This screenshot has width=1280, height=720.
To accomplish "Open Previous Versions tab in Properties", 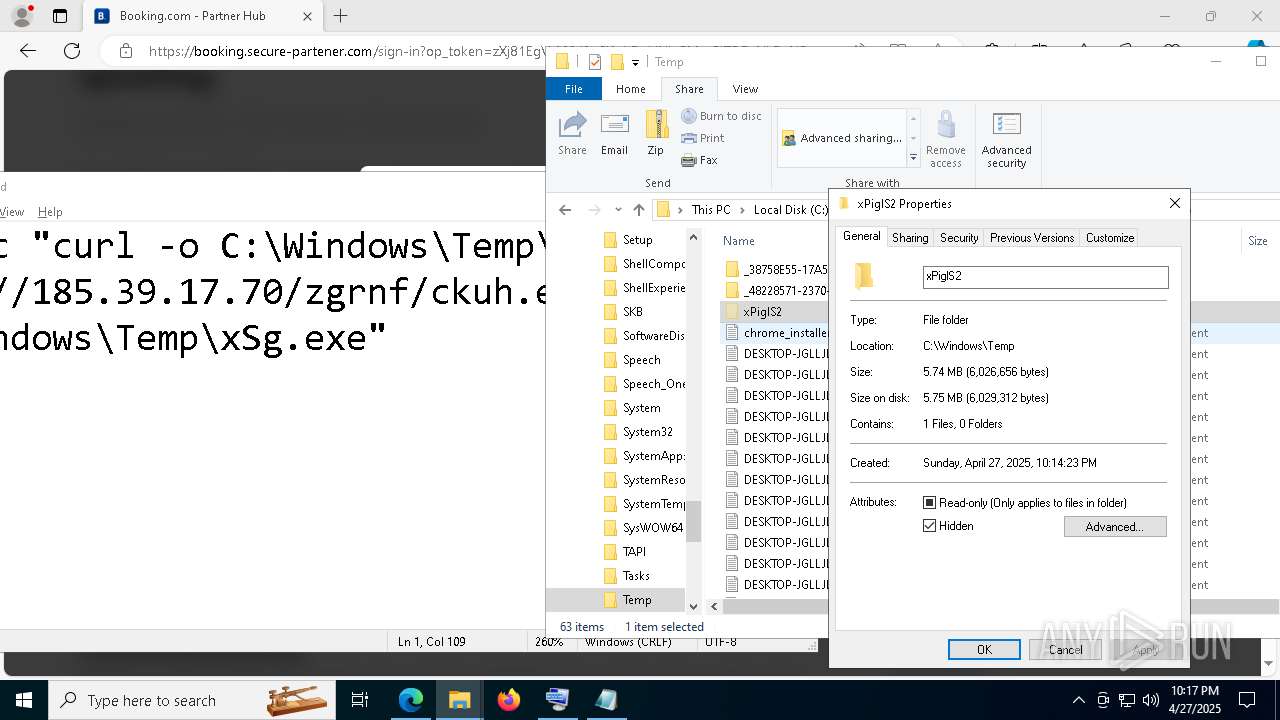I will [x=1032, y=238].
